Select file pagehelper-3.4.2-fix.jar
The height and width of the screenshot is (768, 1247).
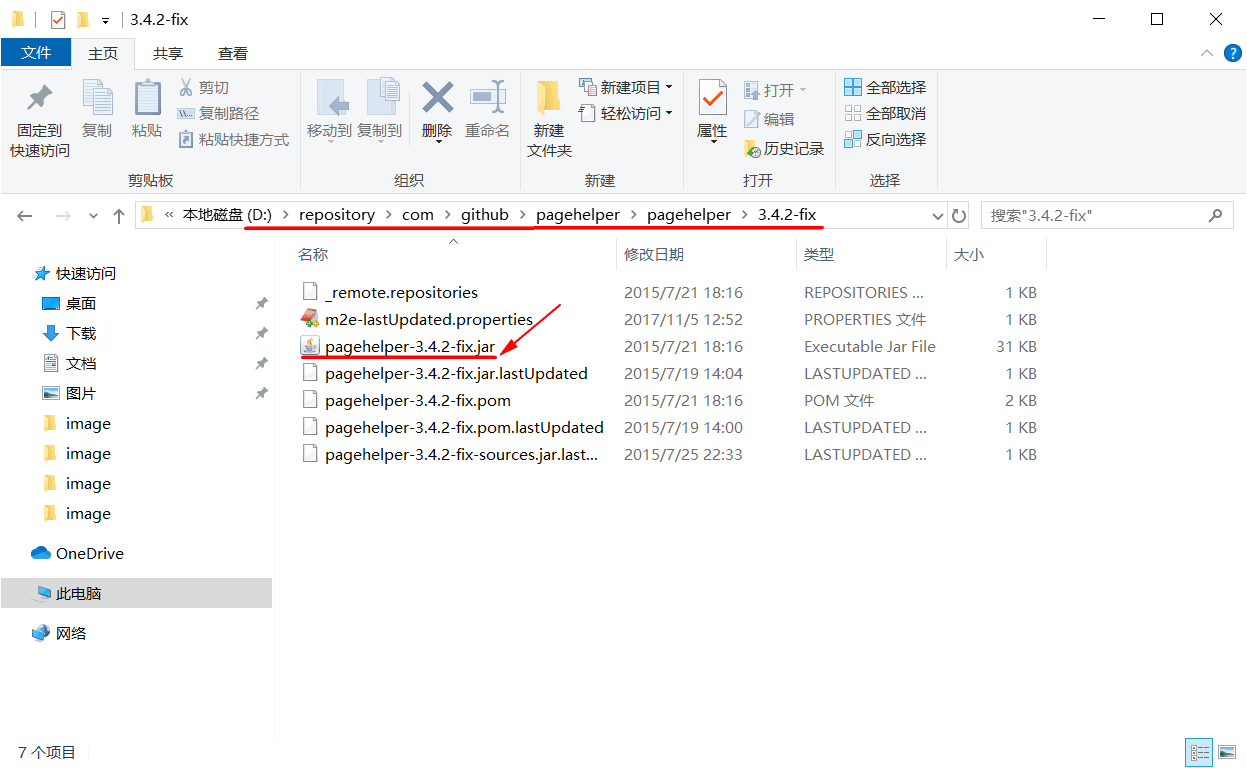coord(398,346)
